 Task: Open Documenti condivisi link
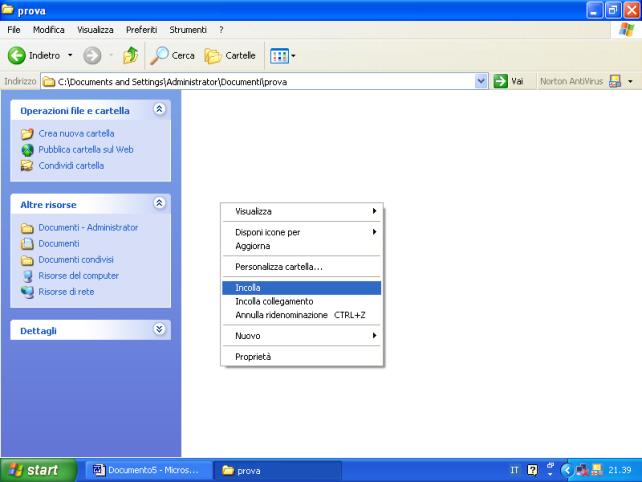[76, 260]
